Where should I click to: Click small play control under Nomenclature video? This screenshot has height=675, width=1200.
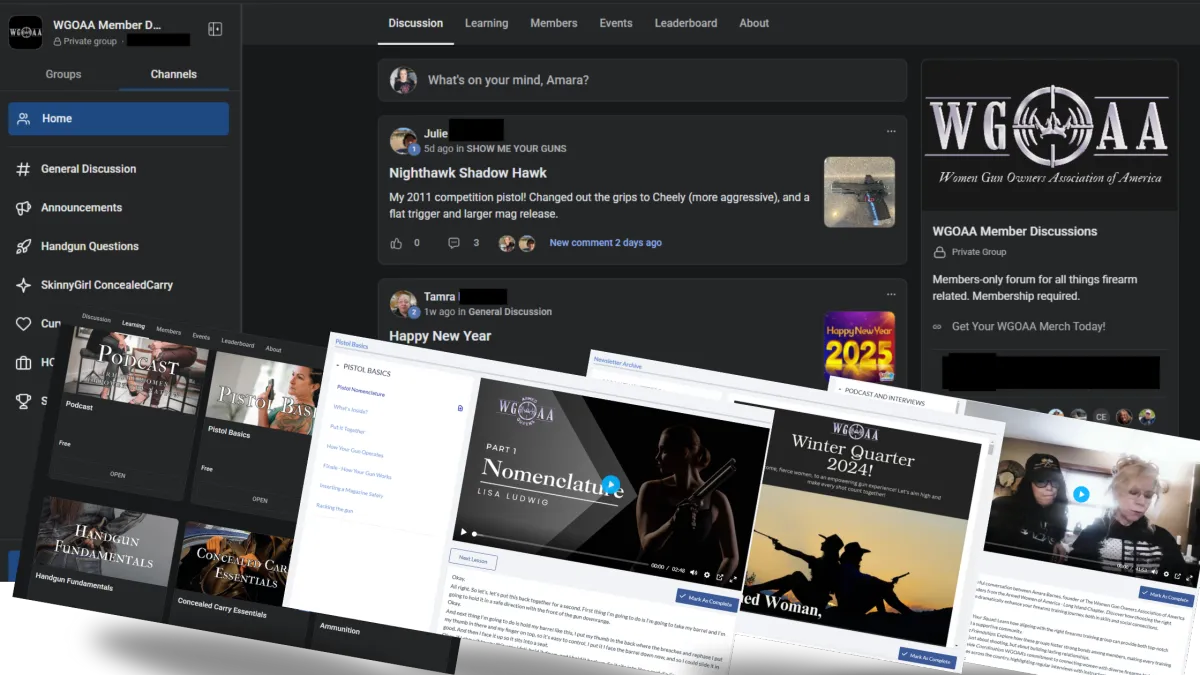pyautogui.click(x=463, y=532)
